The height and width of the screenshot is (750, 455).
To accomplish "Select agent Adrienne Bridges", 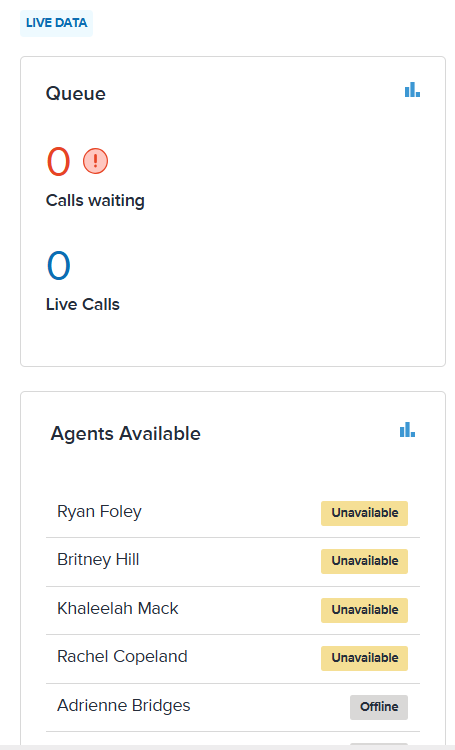I will [123, 706].
